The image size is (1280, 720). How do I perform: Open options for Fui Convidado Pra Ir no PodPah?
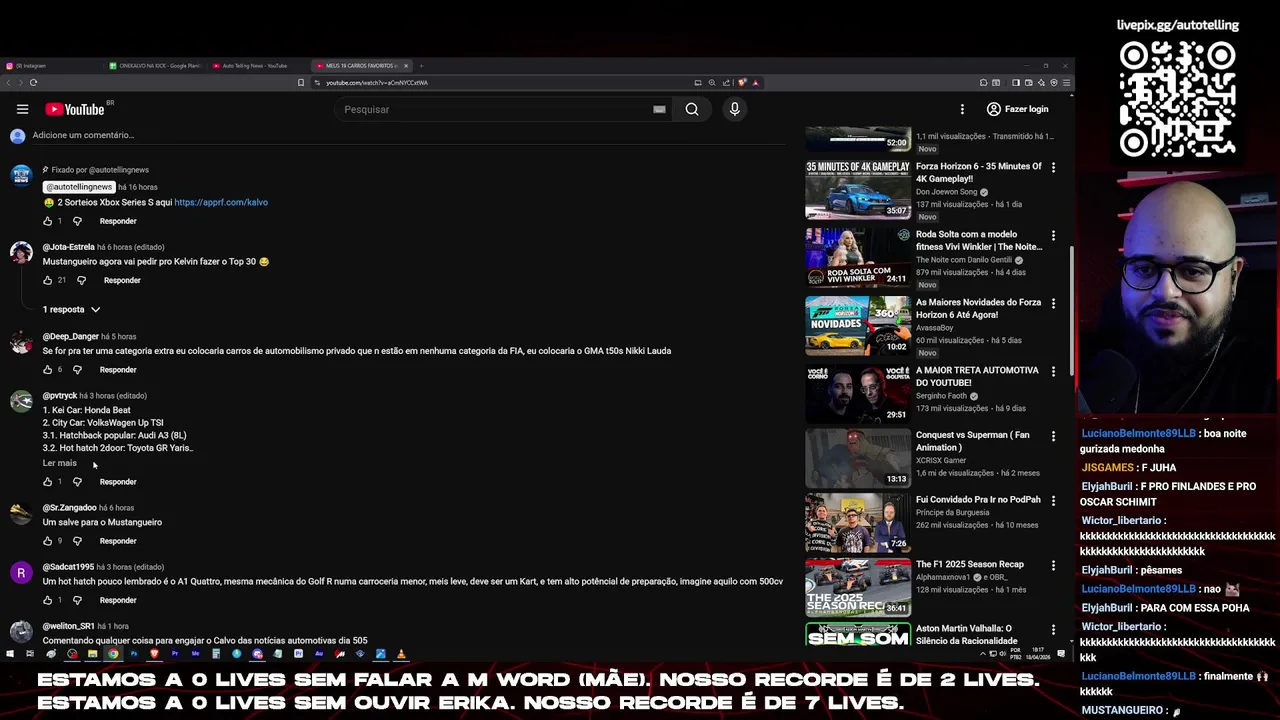pyautogui.click(x=1053, y=500)
